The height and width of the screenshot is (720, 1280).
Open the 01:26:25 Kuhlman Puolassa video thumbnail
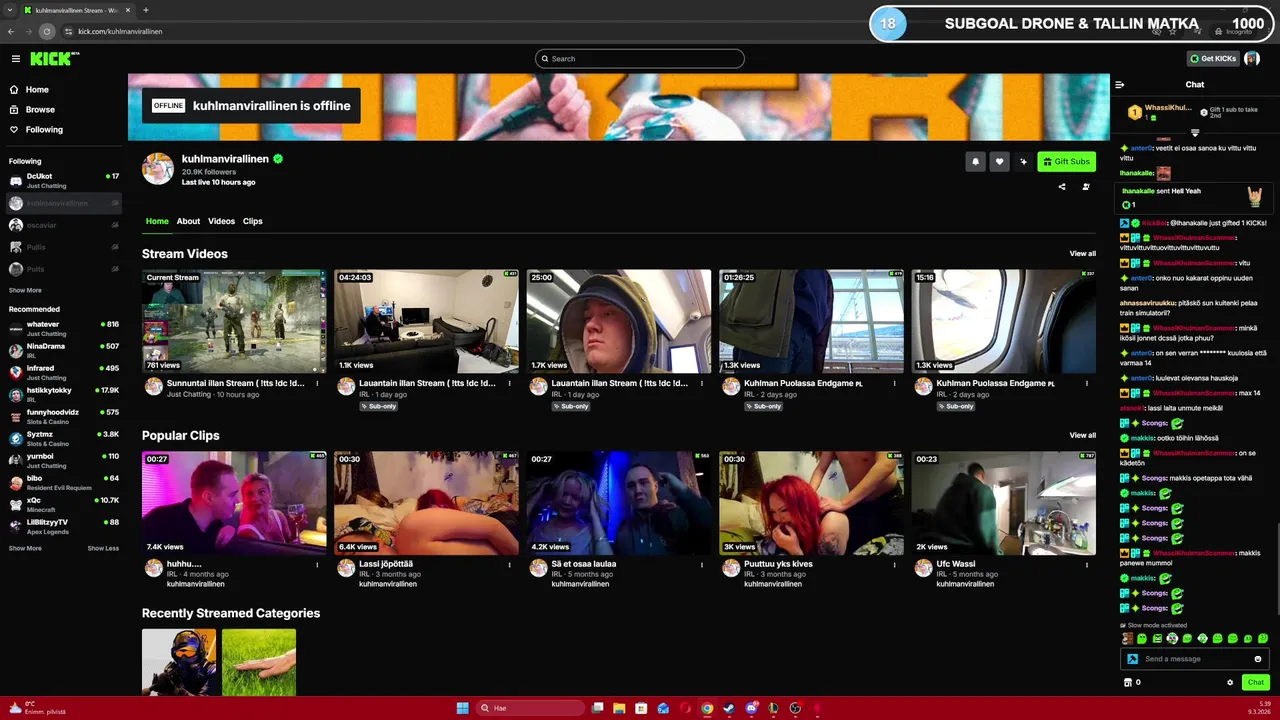811,321
